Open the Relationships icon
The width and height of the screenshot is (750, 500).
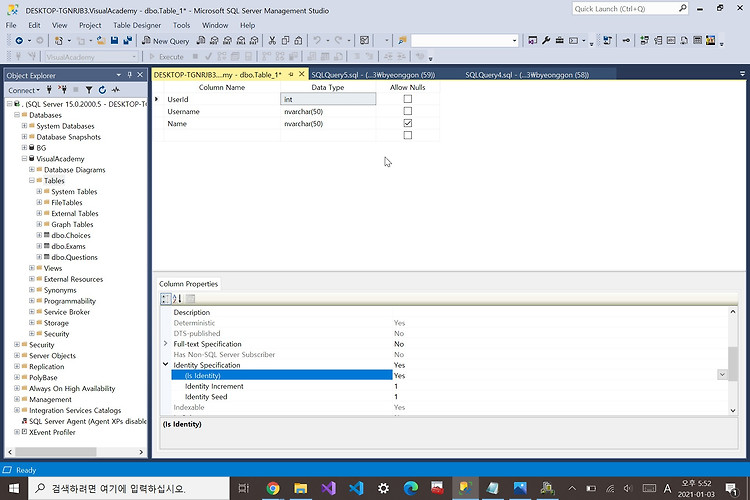644,41
